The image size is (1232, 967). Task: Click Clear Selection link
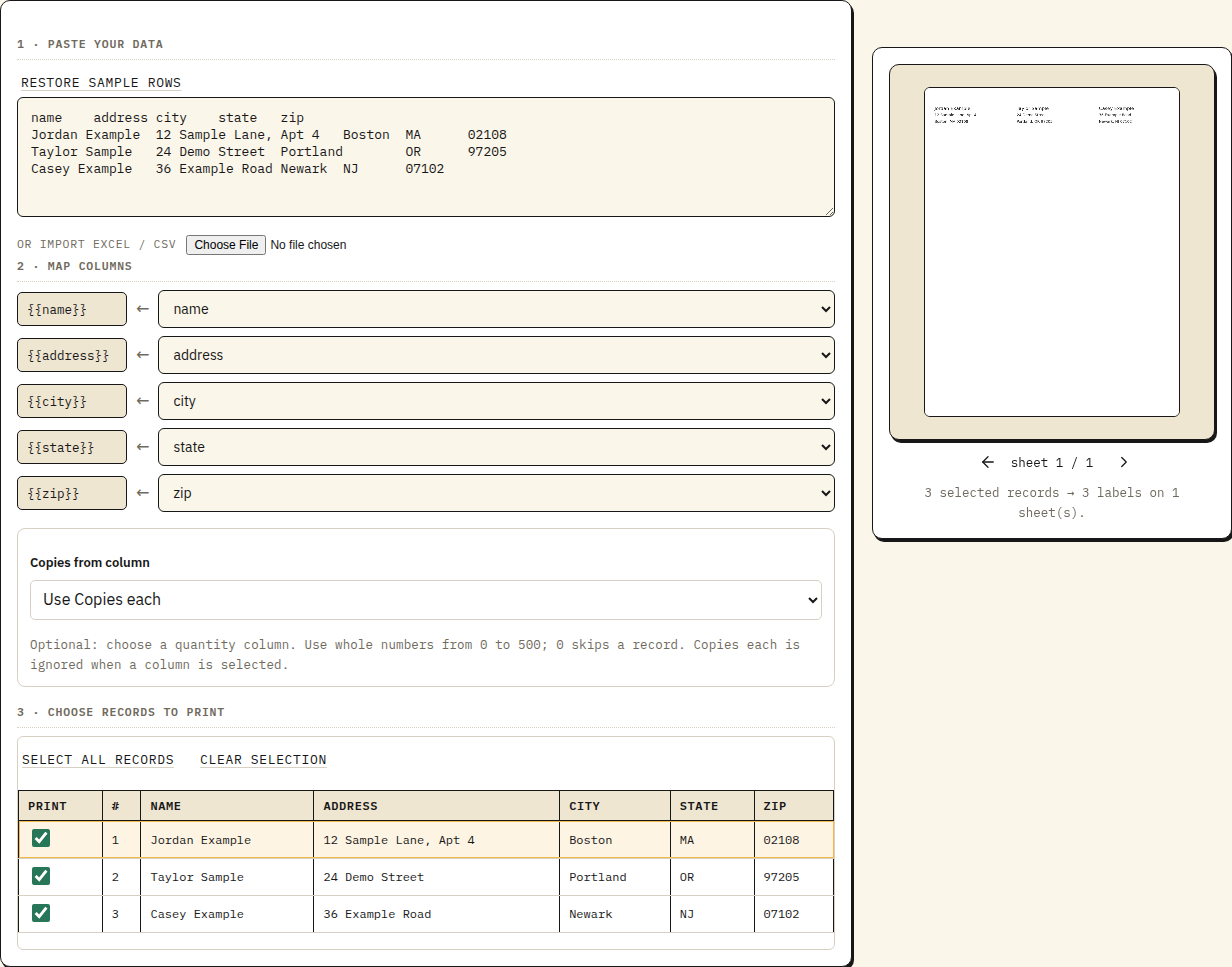point(263,760)
